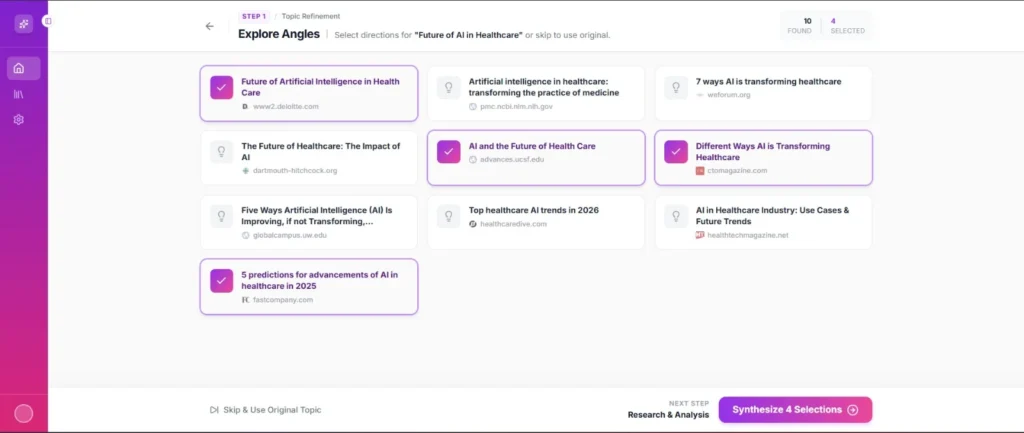Click the user avatar at sidebar bottom
1024x433 pixels.
[23, 413]
